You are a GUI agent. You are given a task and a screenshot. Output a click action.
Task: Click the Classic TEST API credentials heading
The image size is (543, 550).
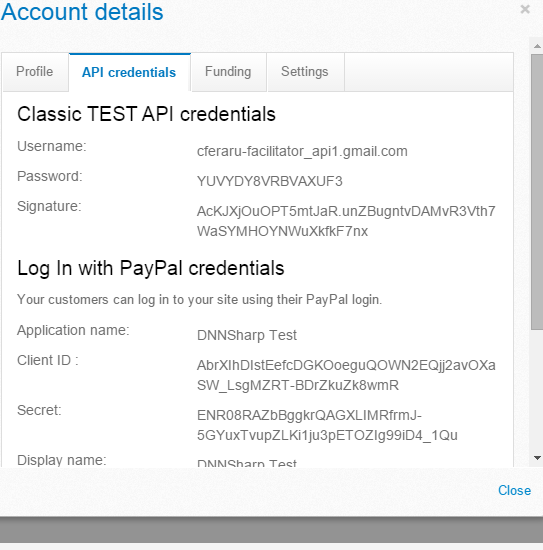[146, 114]
